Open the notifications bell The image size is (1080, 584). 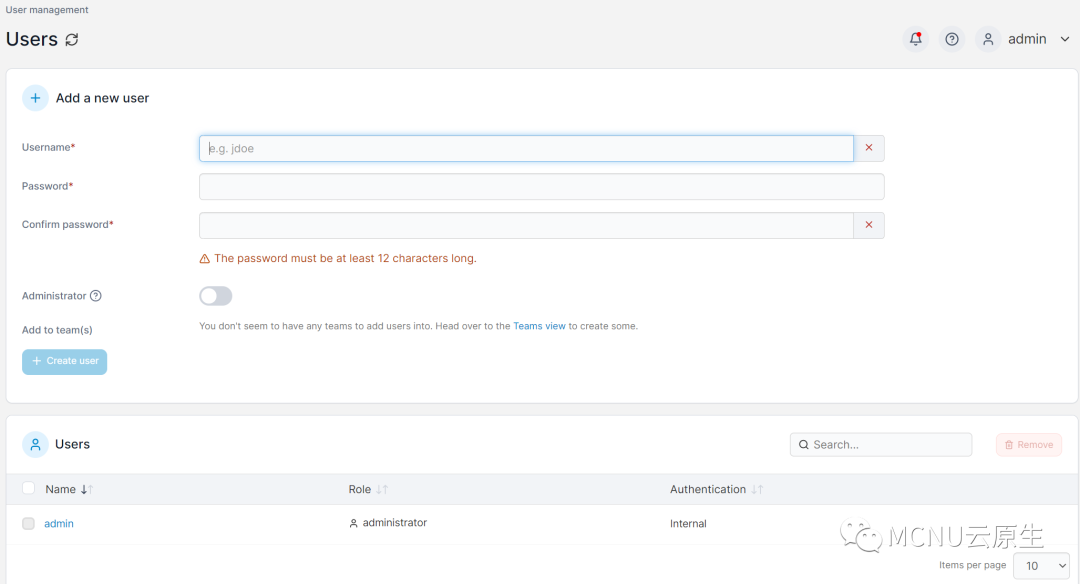[915, 39]
